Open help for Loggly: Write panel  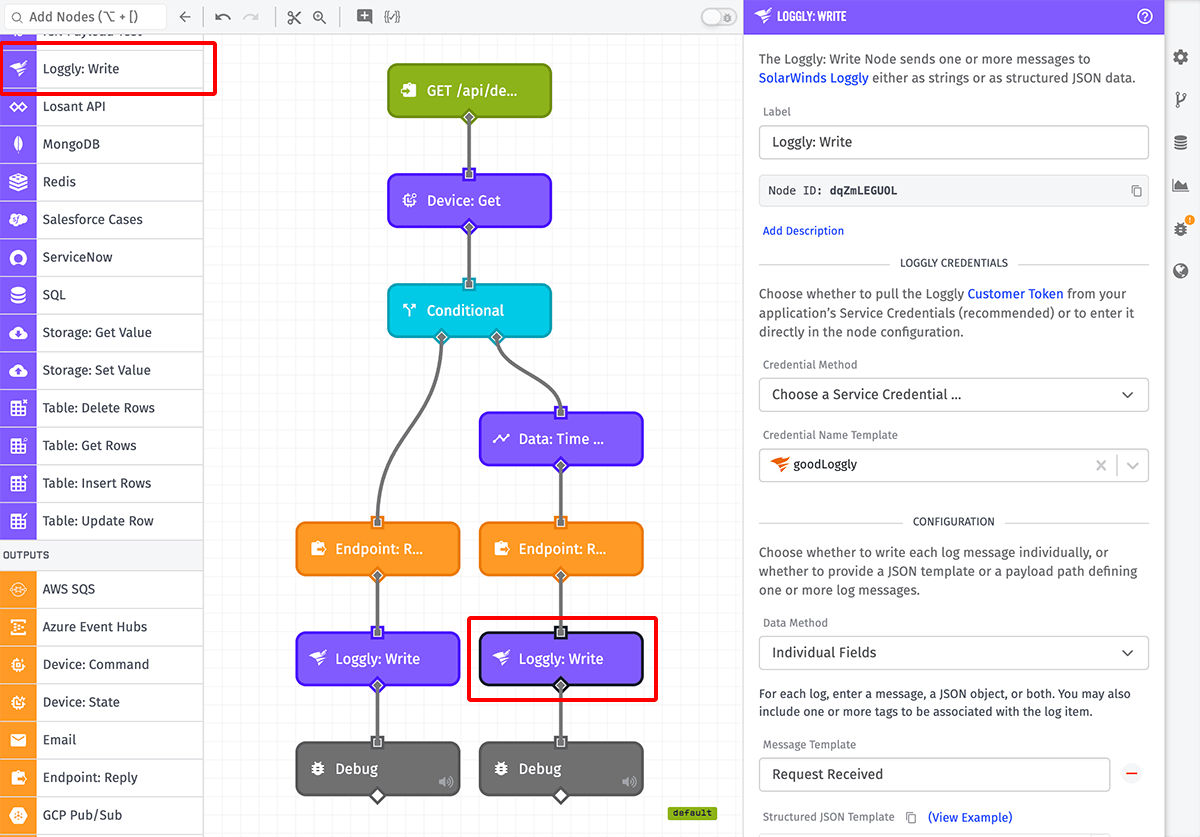[x=1145, y=16]
